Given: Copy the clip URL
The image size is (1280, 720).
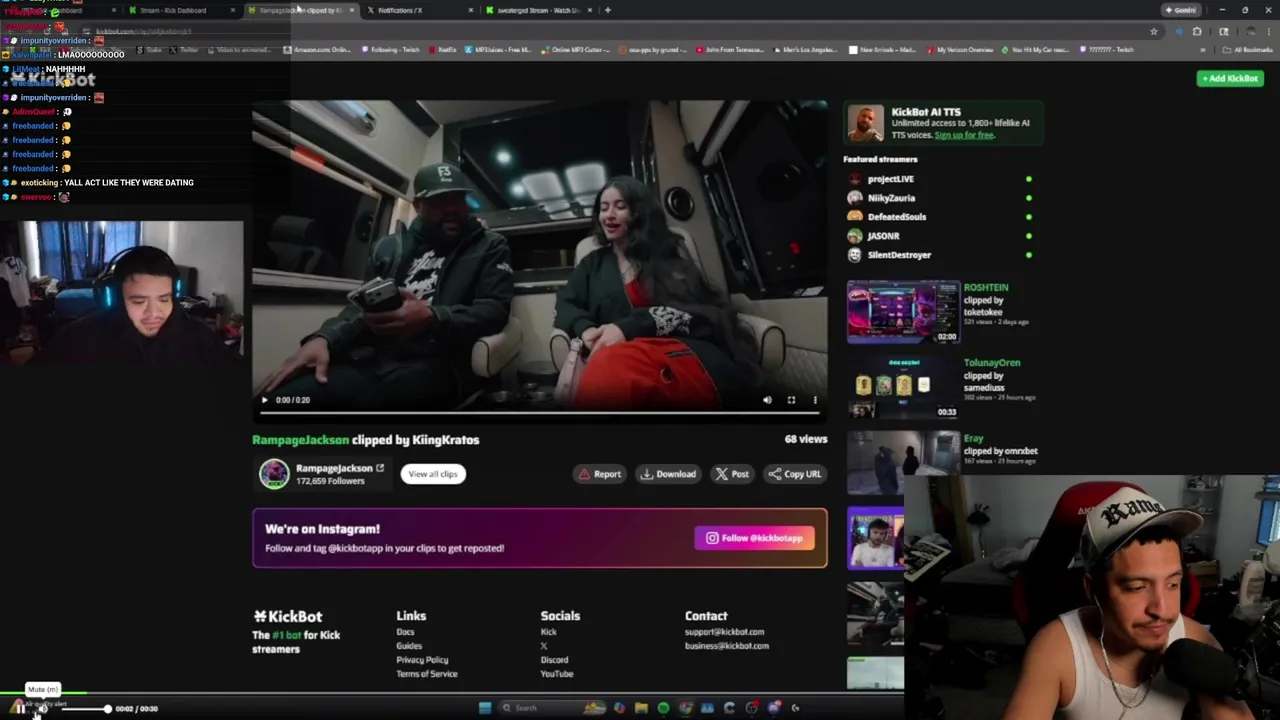Looking at the screenshot, I should coord(794,474).
